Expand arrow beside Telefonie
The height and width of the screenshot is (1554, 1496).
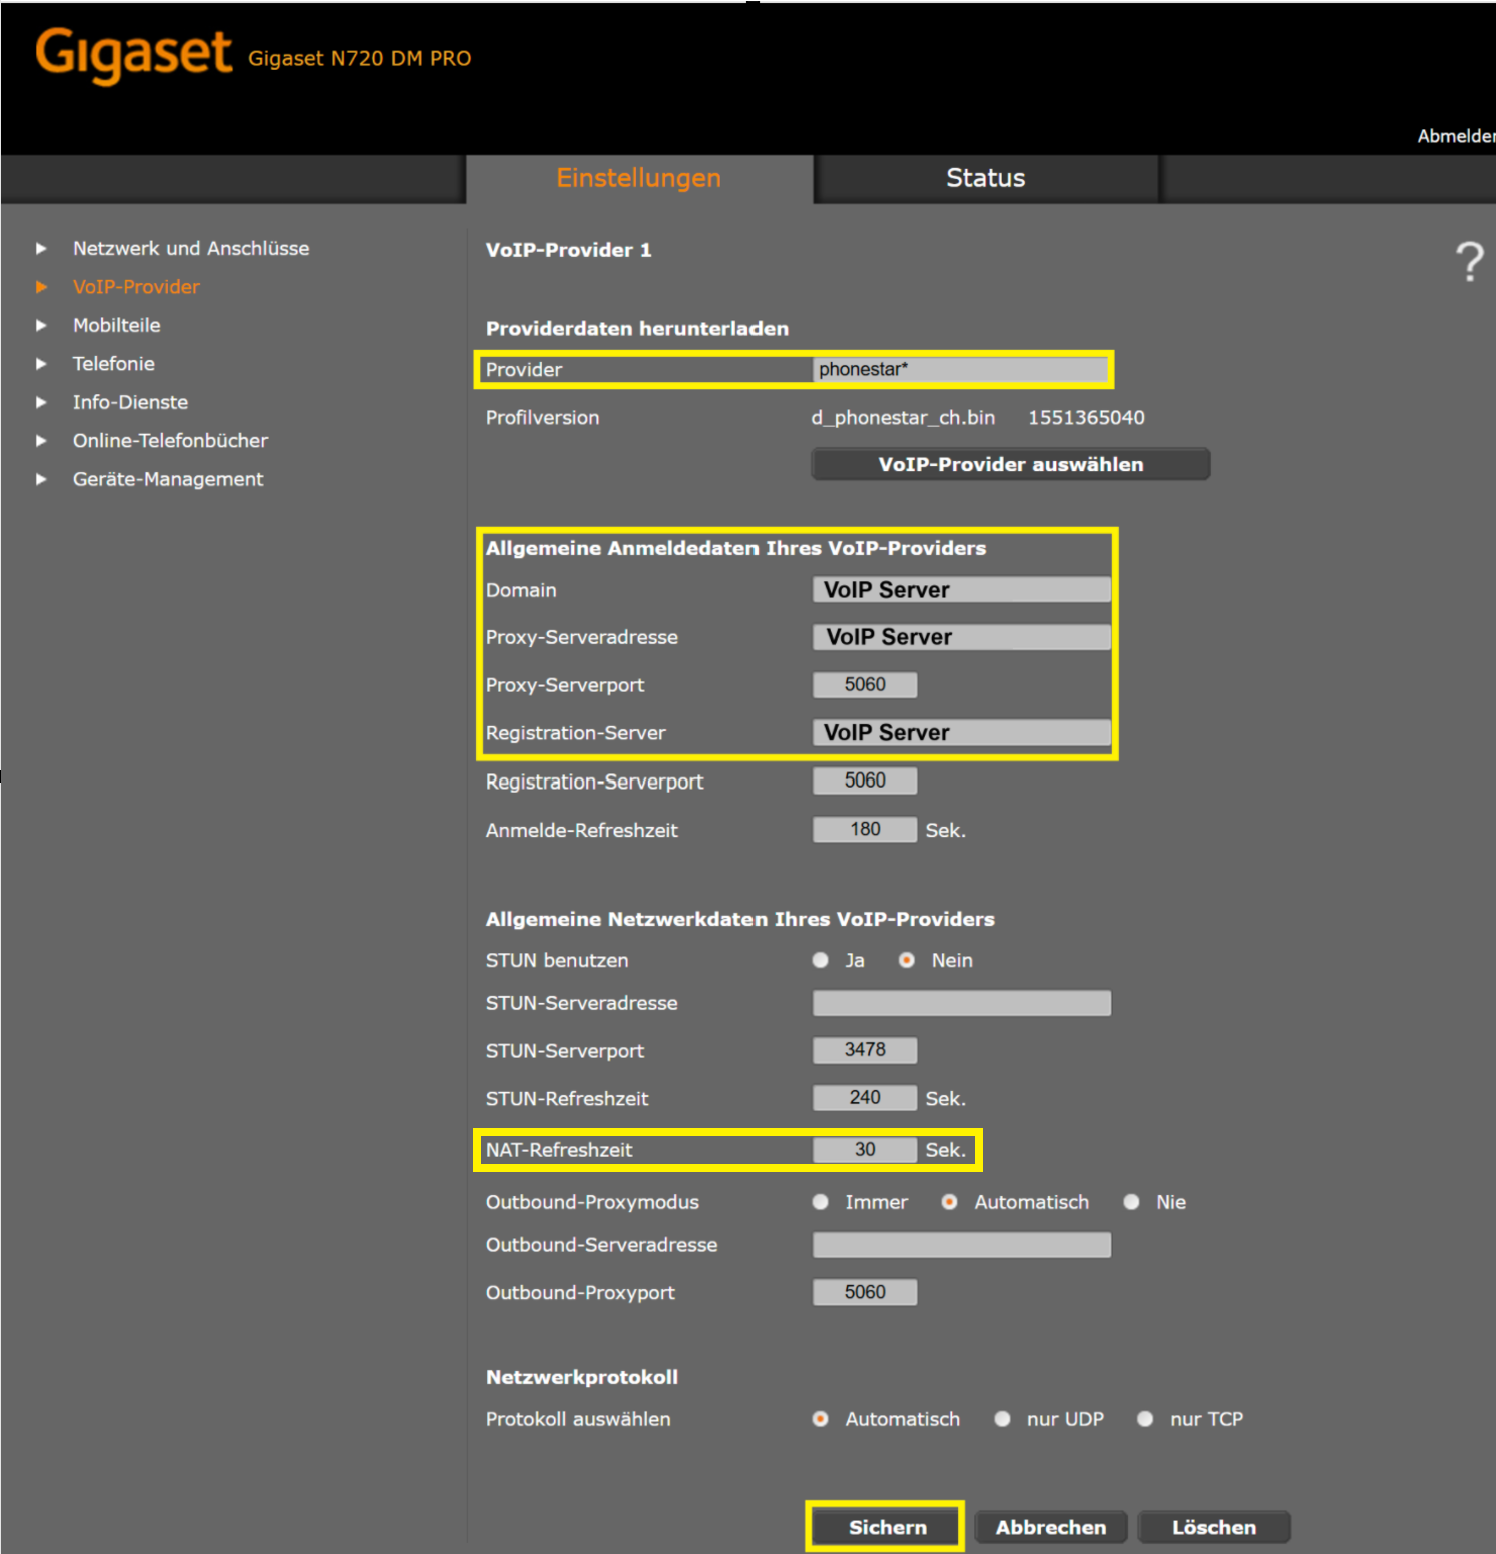click(x=41, y=364)
